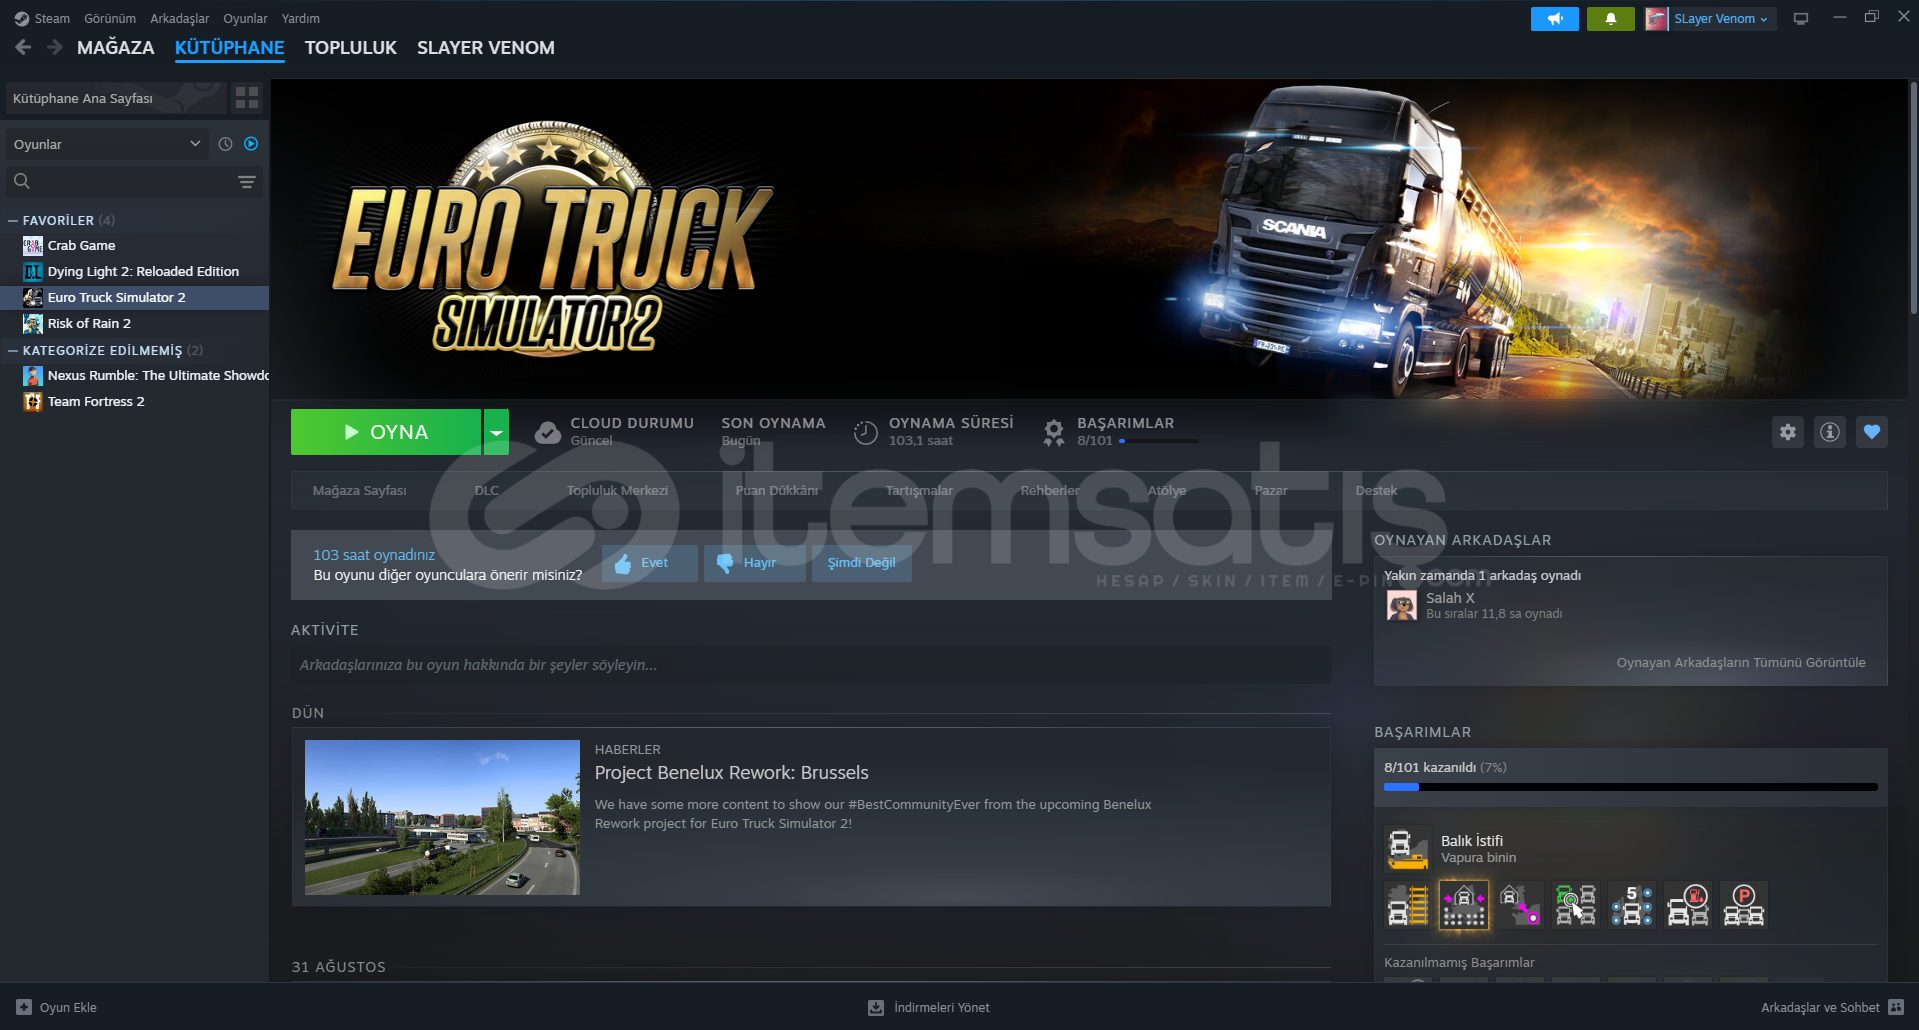The height and width of the screenshot is (1030, 1919).
Task: Click the achievements ribbon icon
Action: coord(1054,432)
